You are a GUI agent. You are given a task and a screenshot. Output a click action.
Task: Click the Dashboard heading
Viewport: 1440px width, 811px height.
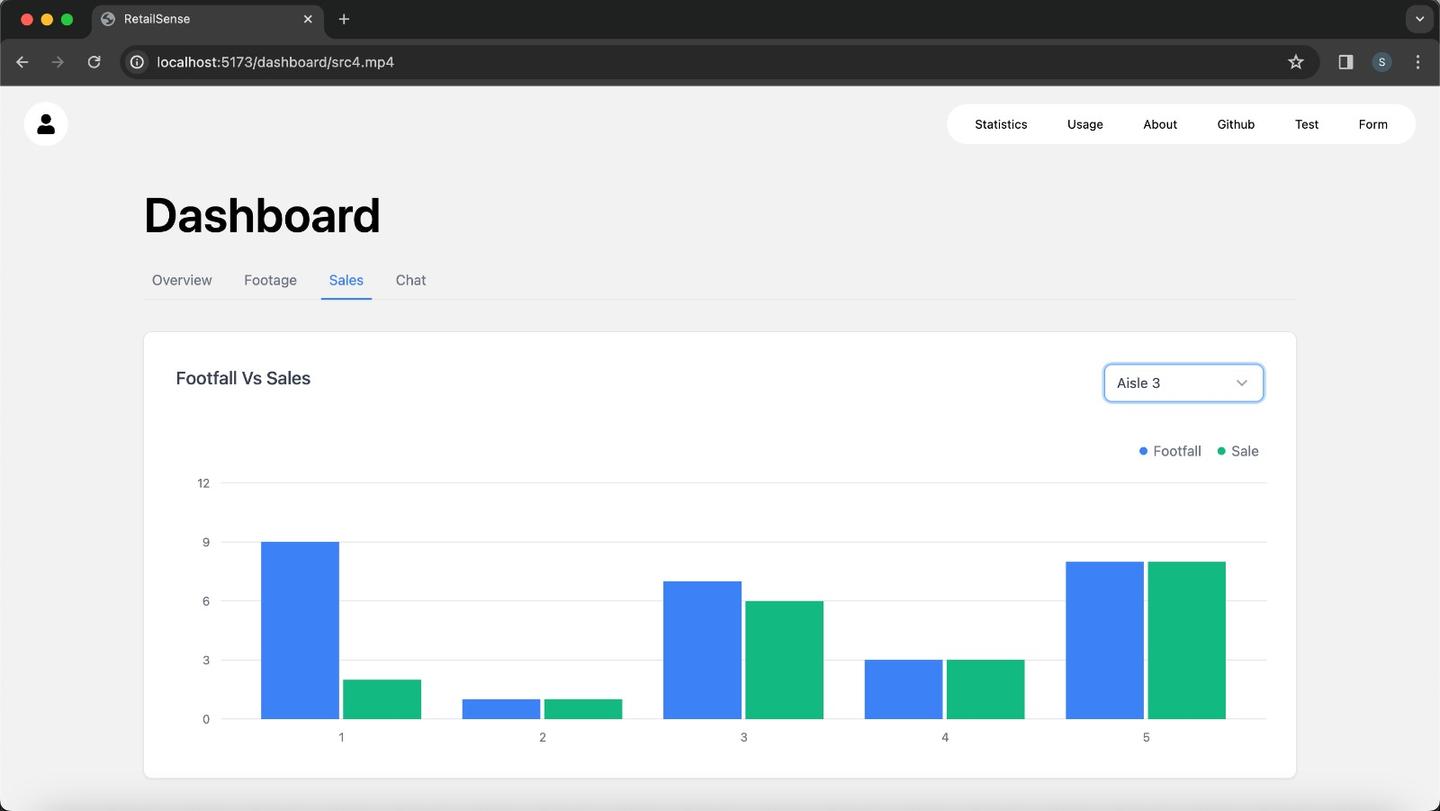point(262,215)
